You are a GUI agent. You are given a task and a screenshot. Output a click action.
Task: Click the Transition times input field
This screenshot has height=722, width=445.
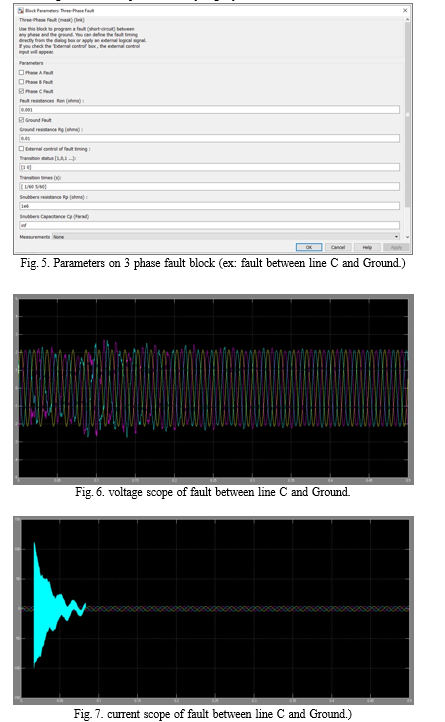(209, 186)
